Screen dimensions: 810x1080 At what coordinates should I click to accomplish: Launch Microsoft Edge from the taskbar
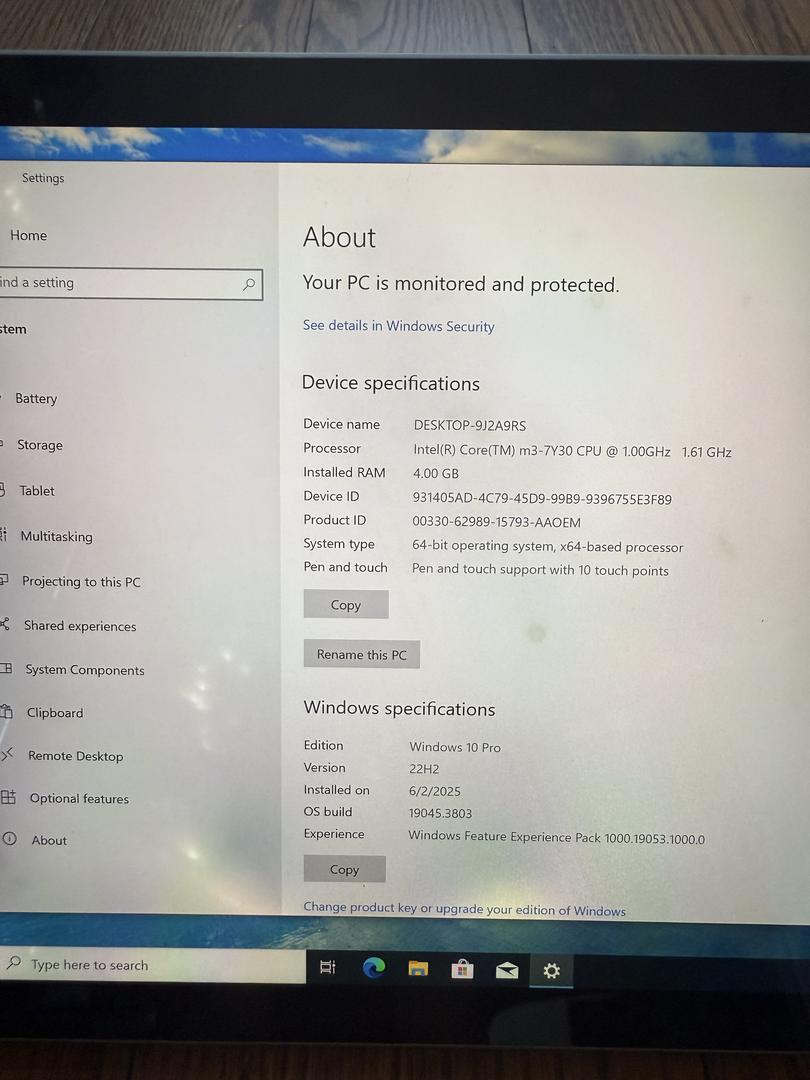click(374, 968)
